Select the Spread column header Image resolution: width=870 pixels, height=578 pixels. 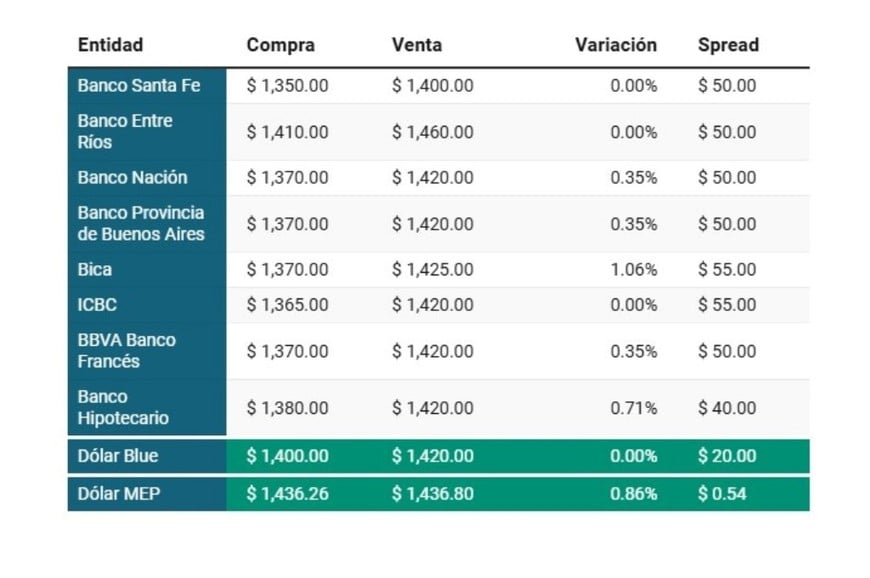coord(728,45)
